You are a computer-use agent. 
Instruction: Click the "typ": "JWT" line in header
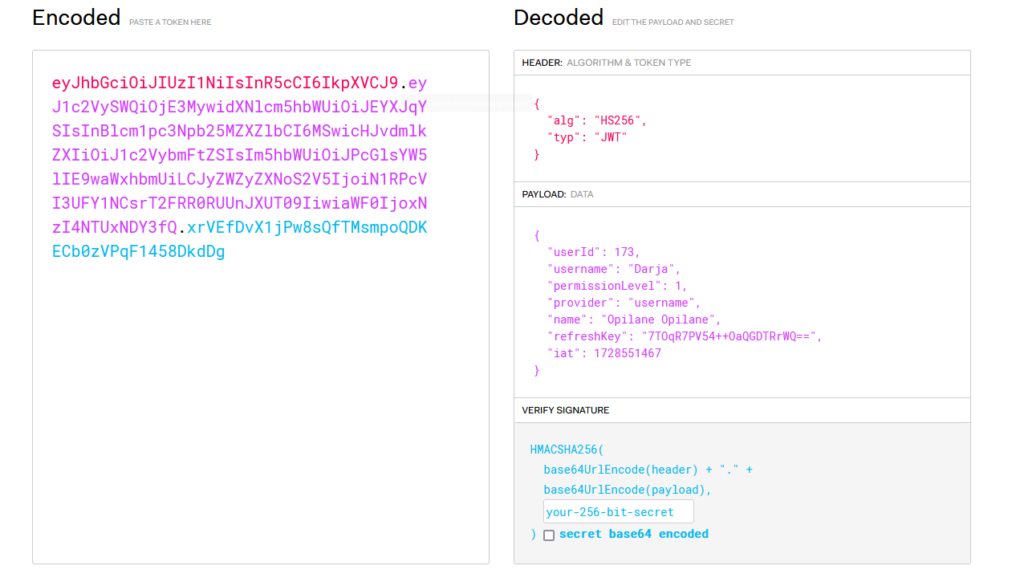click(x=587, y=137)
